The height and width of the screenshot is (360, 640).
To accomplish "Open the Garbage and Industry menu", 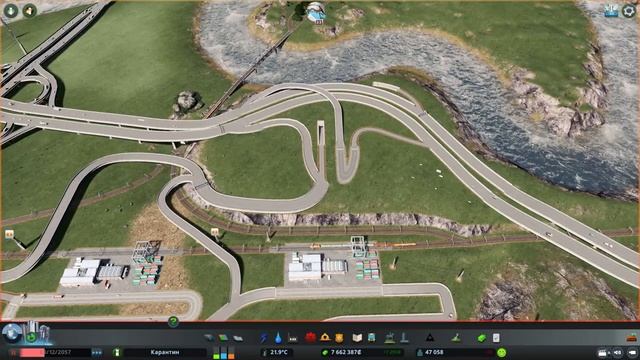I will pos(293,338).
